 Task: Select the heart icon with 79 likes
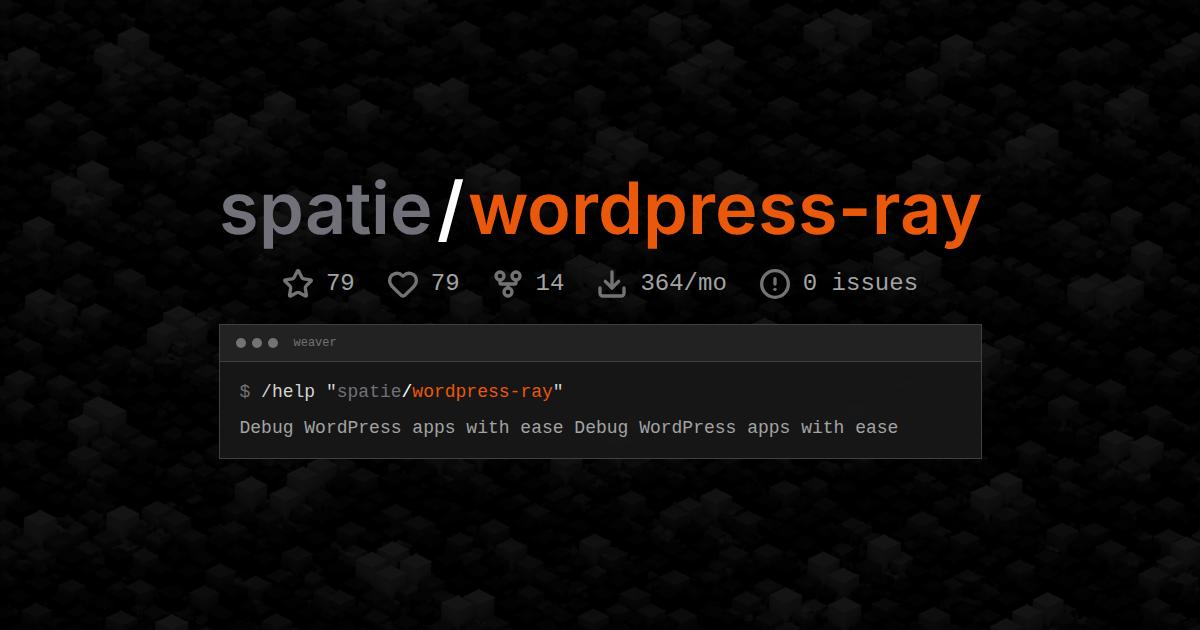point(403,283)
